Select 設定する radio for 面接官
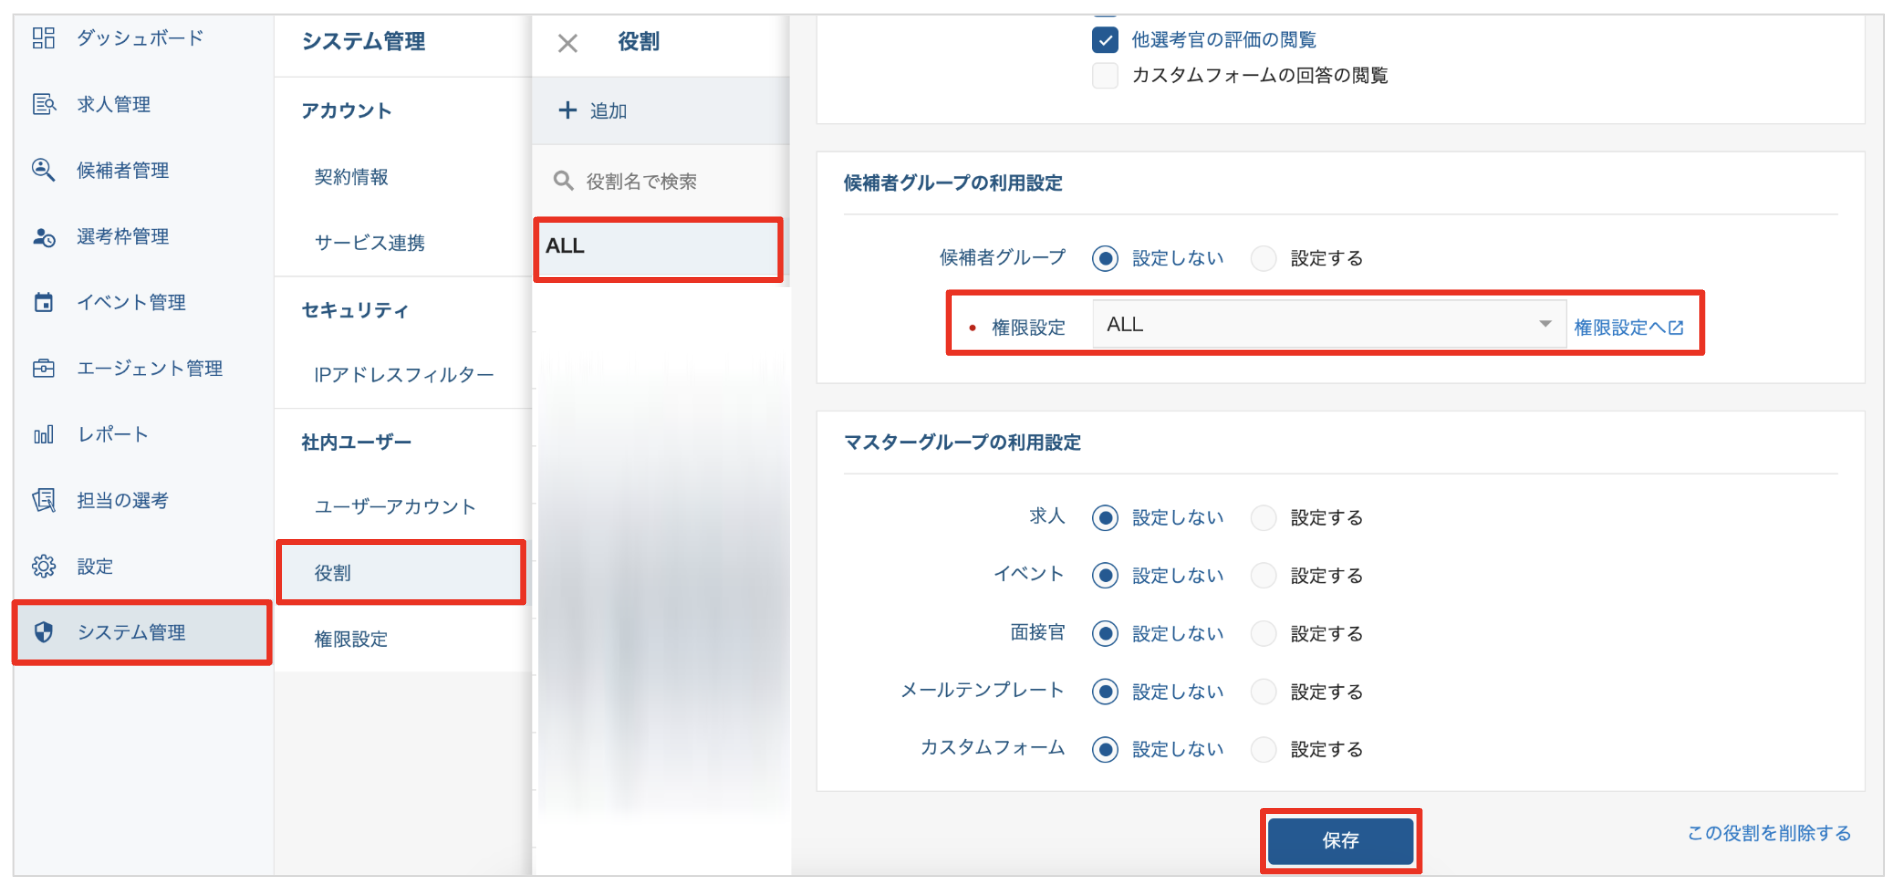This screenshot has width=1900, height=888. tap(1264, 634)
